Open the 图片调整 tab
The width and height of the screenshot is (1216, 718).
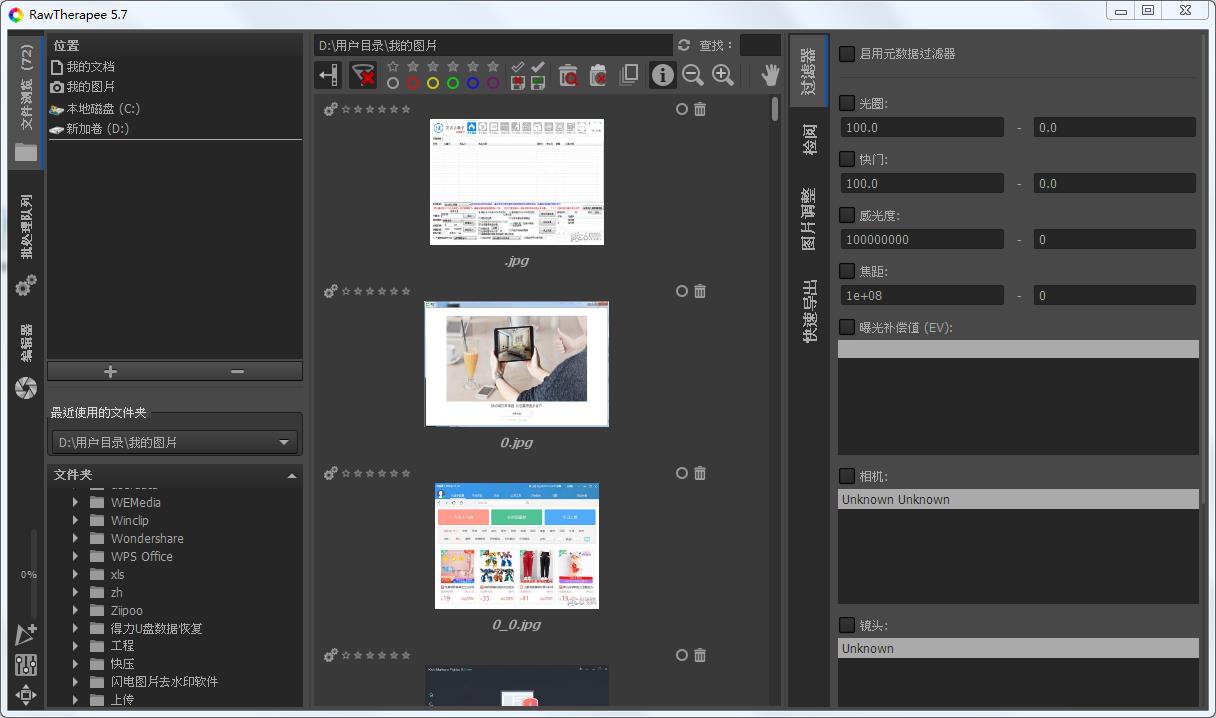coord(809,217)
